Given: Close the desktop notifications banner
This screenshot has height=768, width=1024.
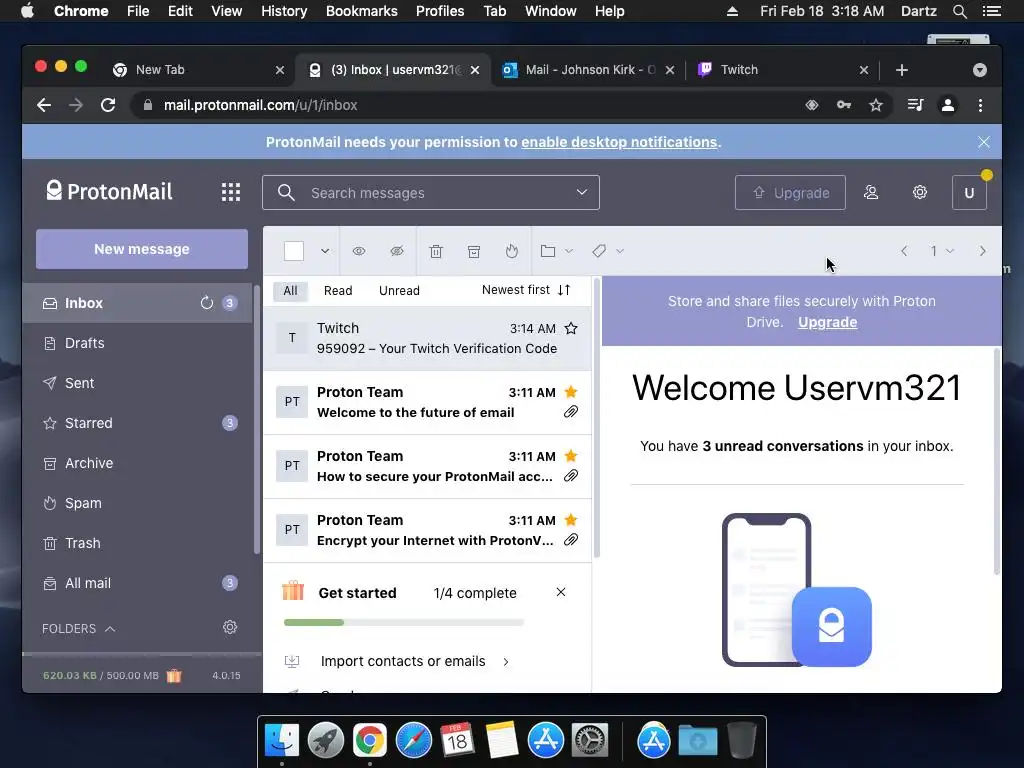Looking at the screenshot, I should pos(984,142).
